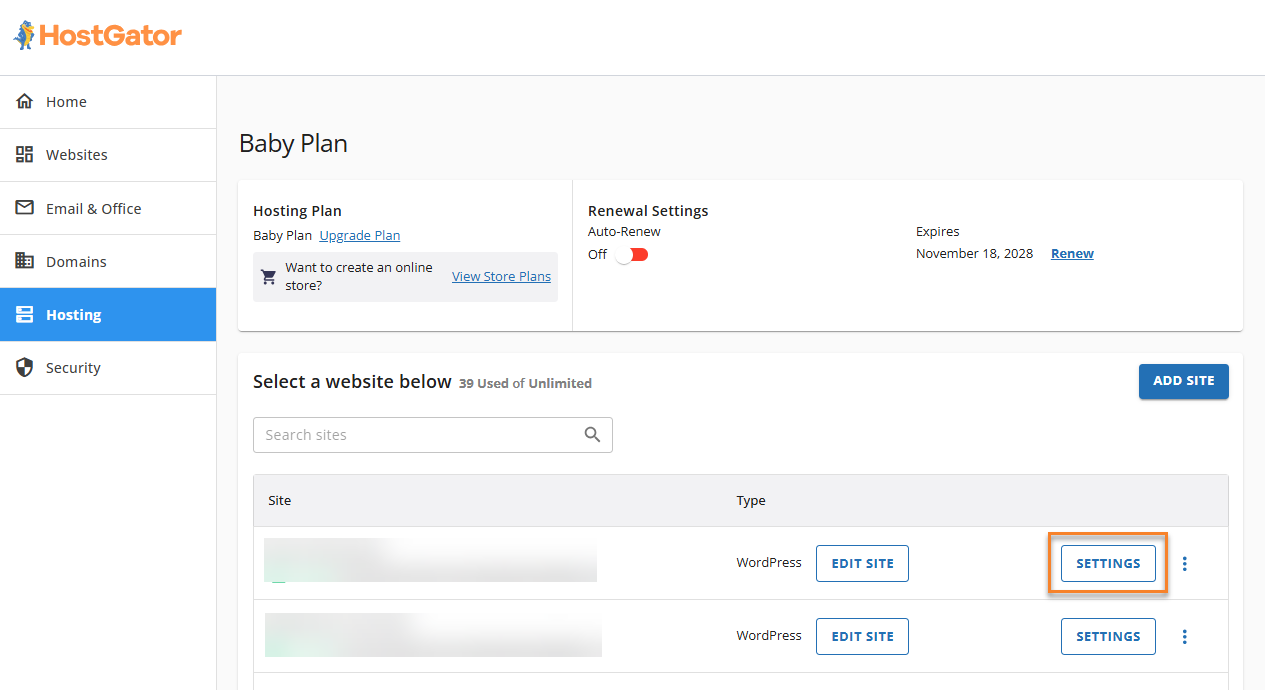Open the Domains menu item
This screenshot has width=1265, height=690.
click(108, 261)
